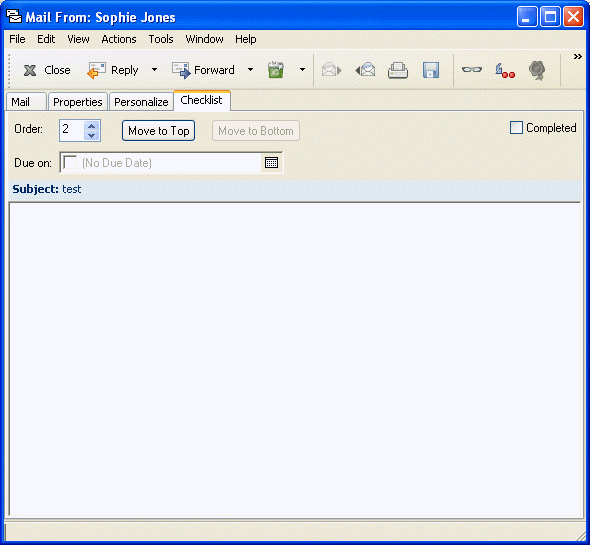Click the Print icon
This screenshot has width=590, height=545.
tap(398, 70)
